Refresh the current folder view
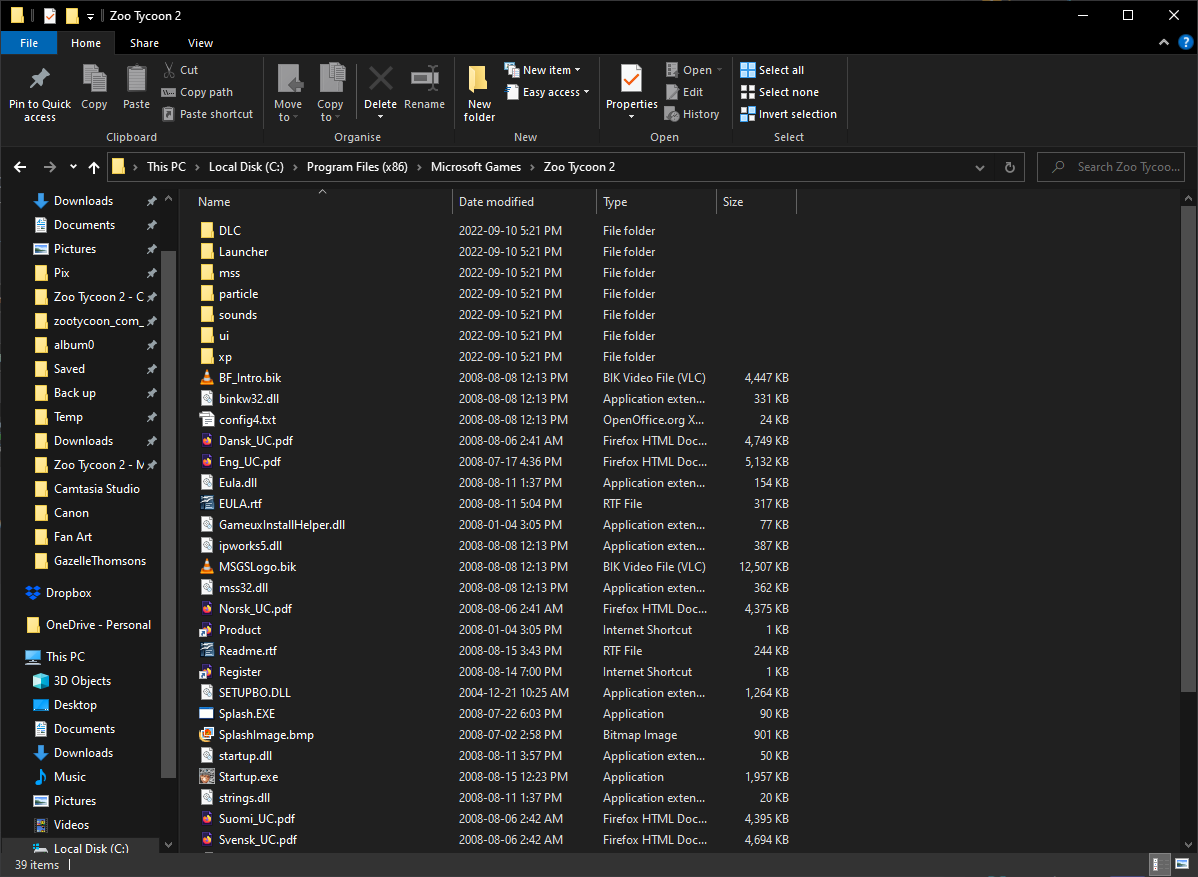Viewport: 1198px width, 877px height. [x=1009, y=167]
